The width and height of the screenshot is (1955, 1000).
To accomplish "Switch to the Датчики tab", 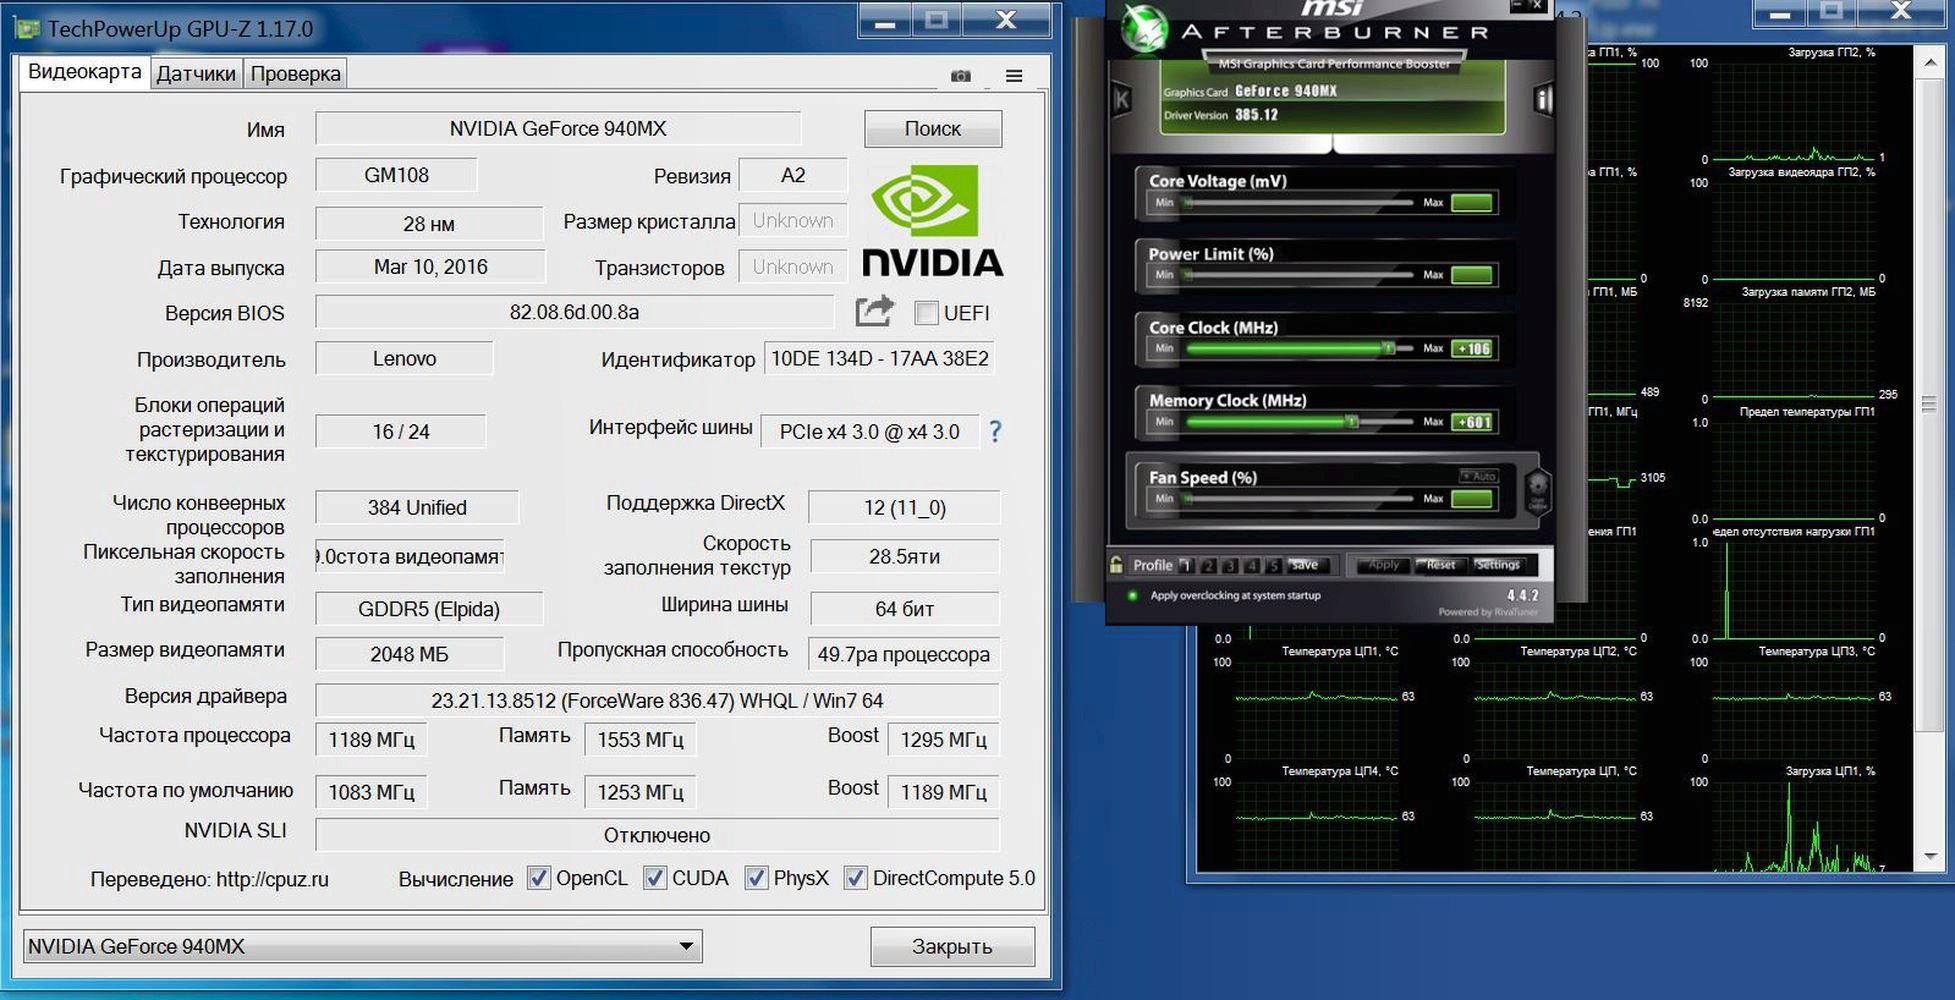I will click(196, 74).
